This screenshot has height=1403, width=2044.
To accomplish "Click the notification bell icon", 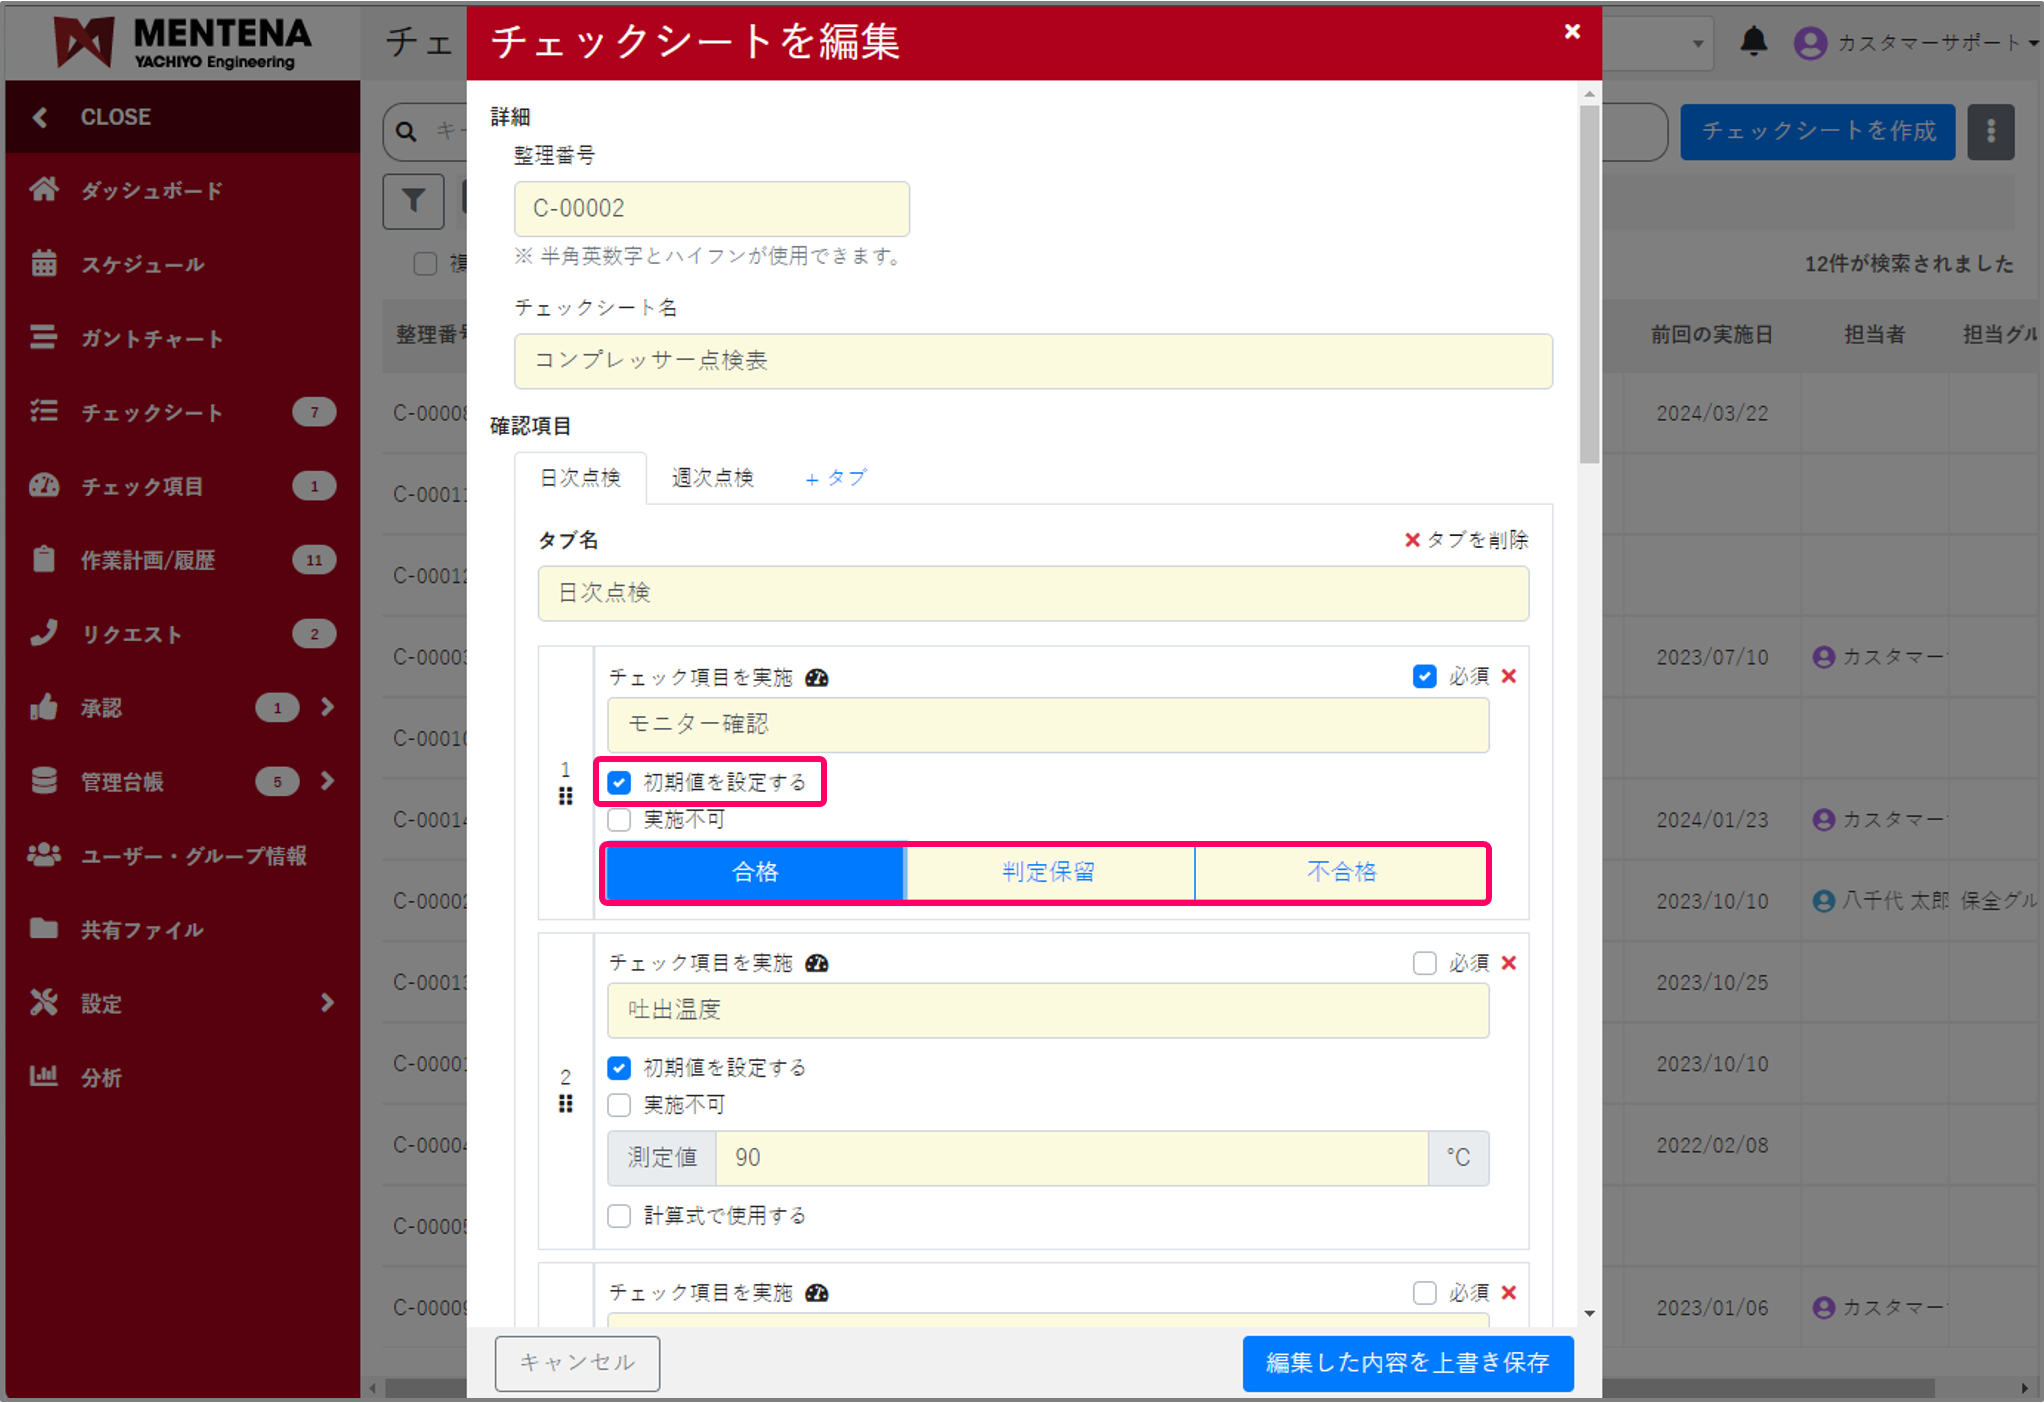I will pyautogui.click(x=1753, y=42).
